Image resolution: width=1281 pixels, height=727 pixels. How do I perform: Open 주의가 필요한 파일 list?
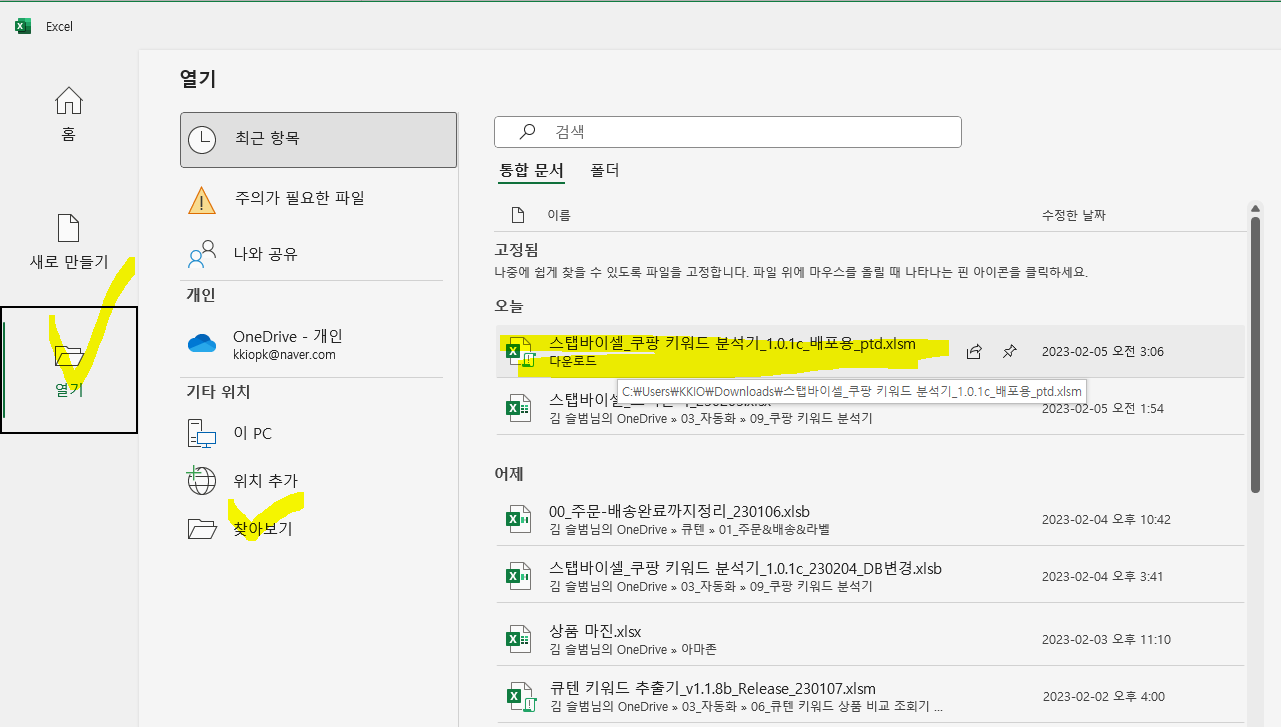(318, 198)
